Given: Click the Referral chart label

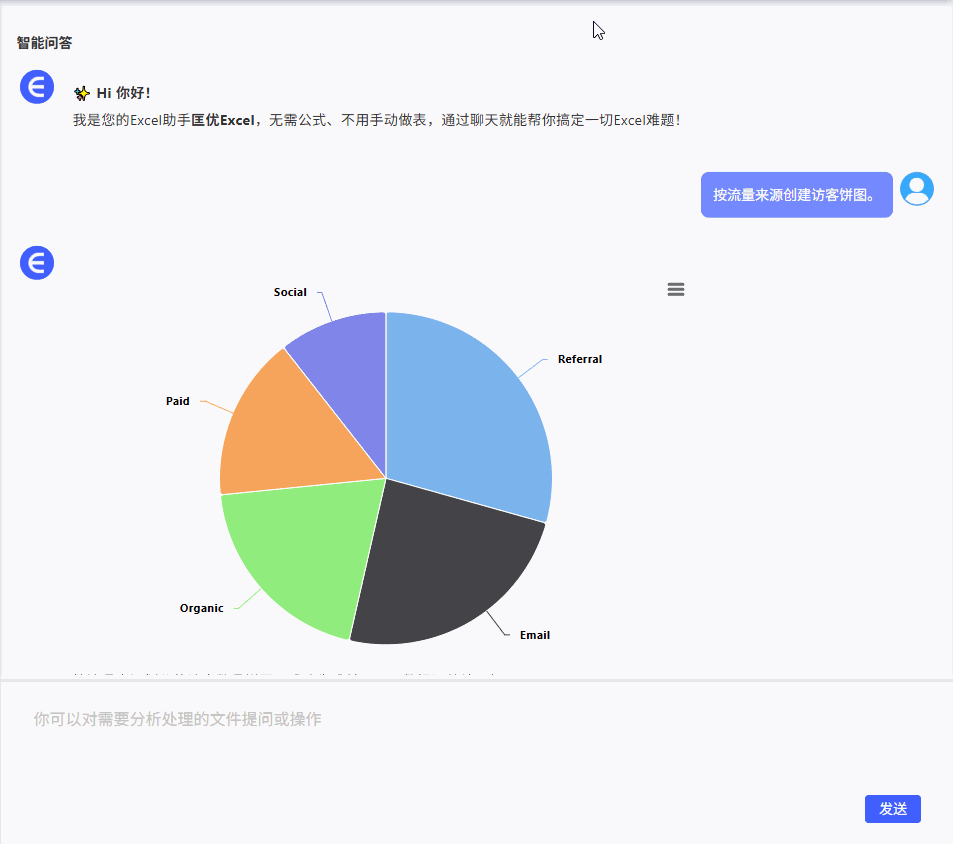Looking at the screenshot, I should click(x=580, y=359).
